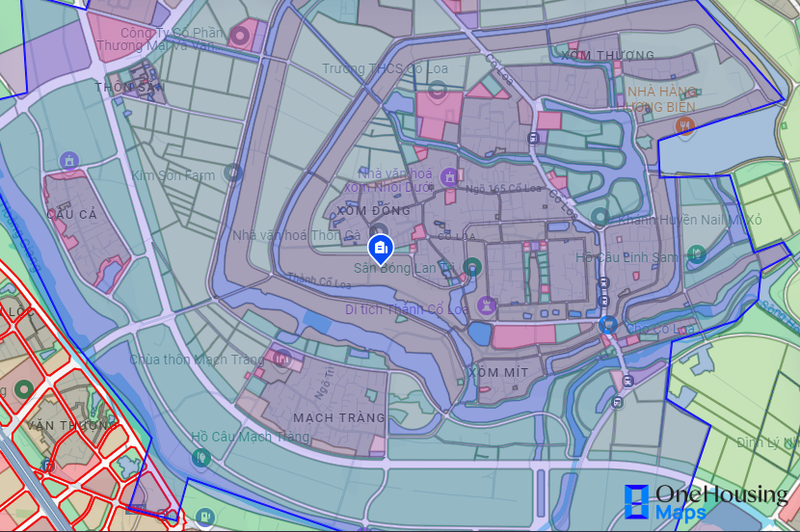
Task: Open the OneHousing Maps logo
Action: (x=706, y=502)
